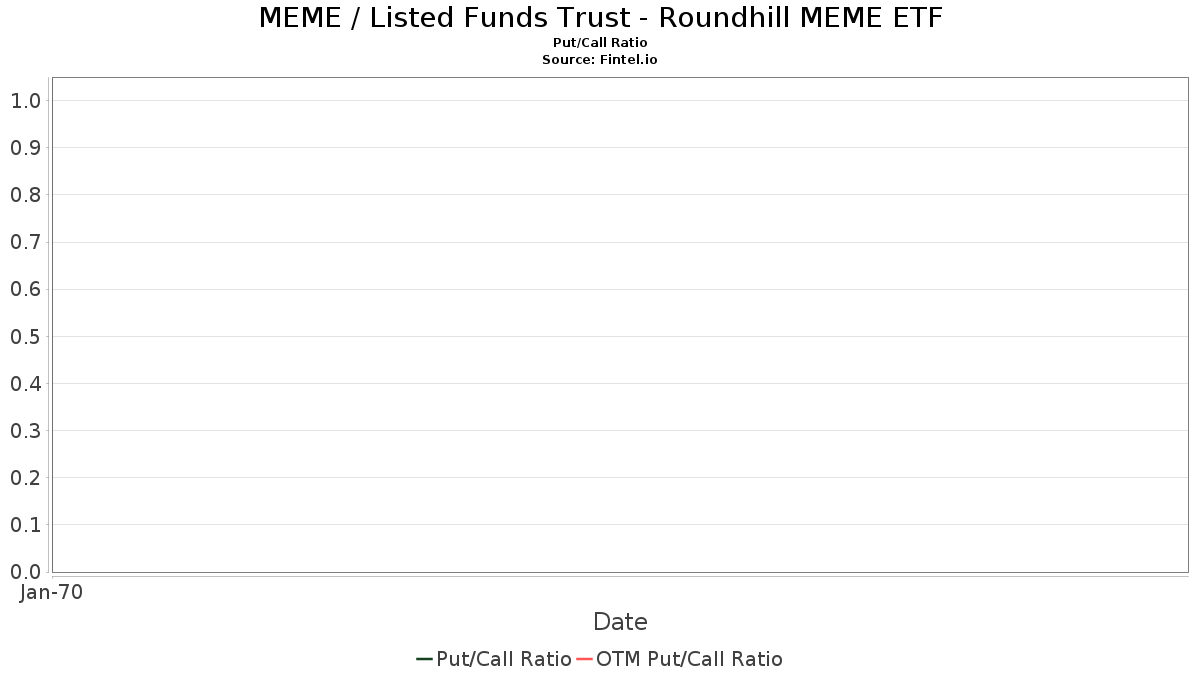
Task: Click the 0.6 y-axis tick label
Action: 25,289
